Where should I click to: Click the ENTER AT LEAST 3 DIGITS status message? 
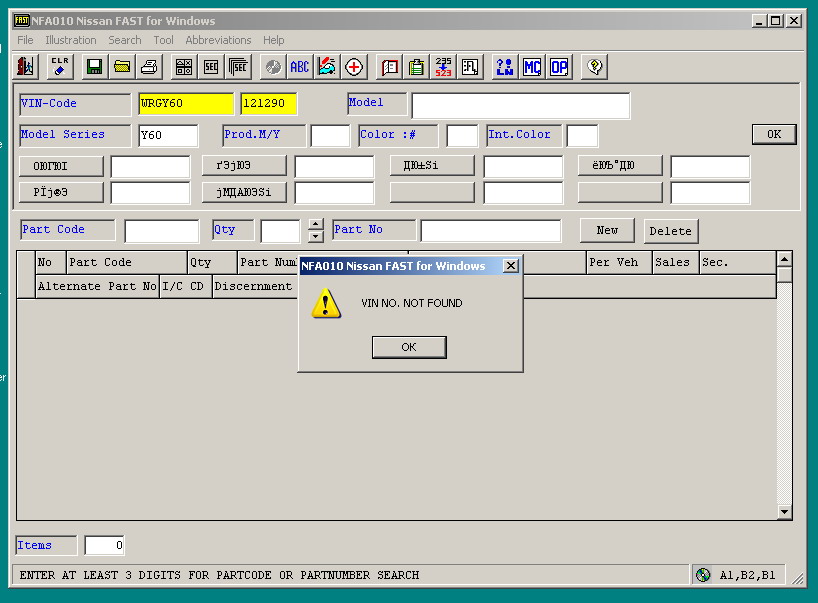(x=219, y=575)
